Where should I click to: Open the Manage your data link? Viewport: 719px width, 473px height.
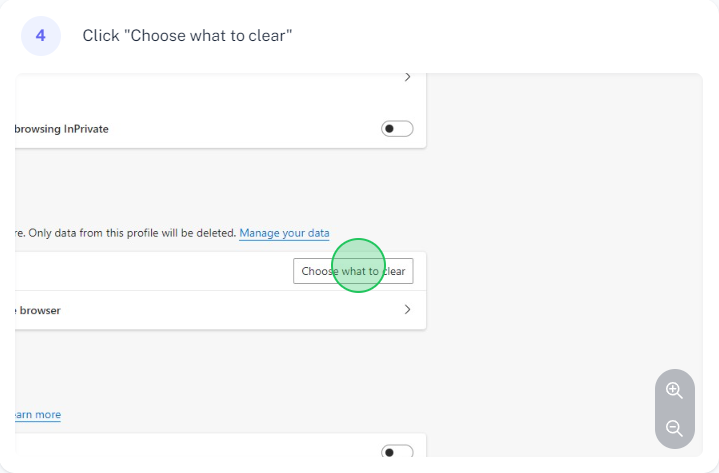(x=284, y=233)
